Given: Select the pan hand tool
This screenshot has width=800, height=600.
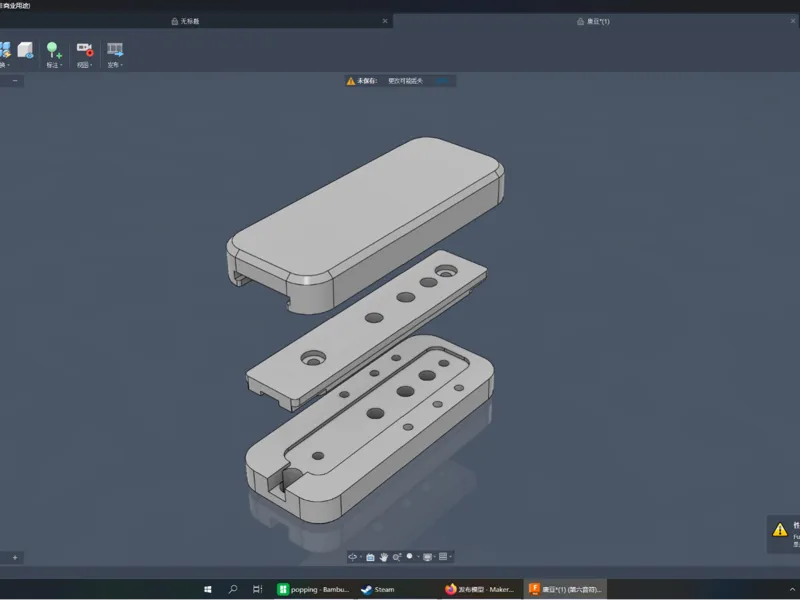Looking at the screenshot, I should [x=384, y=557].
